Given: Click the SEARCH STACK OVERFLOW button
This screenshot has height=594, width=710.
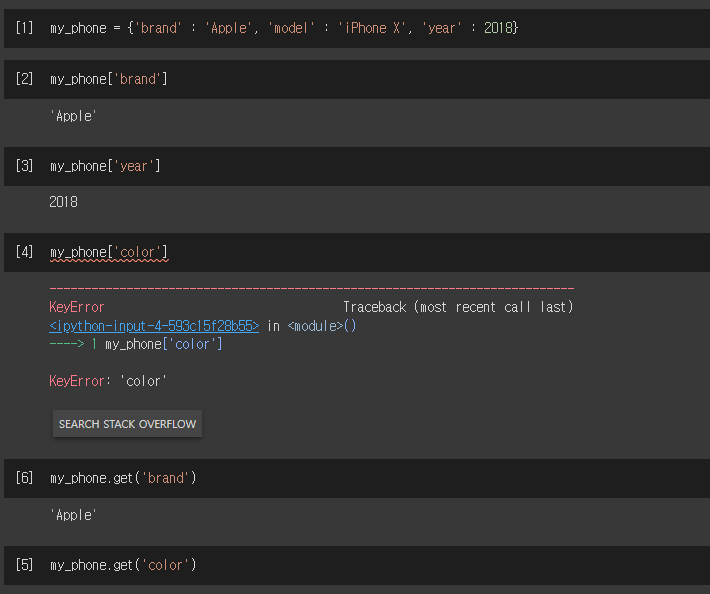Looking at the screenshot, I should click(127, 424).
